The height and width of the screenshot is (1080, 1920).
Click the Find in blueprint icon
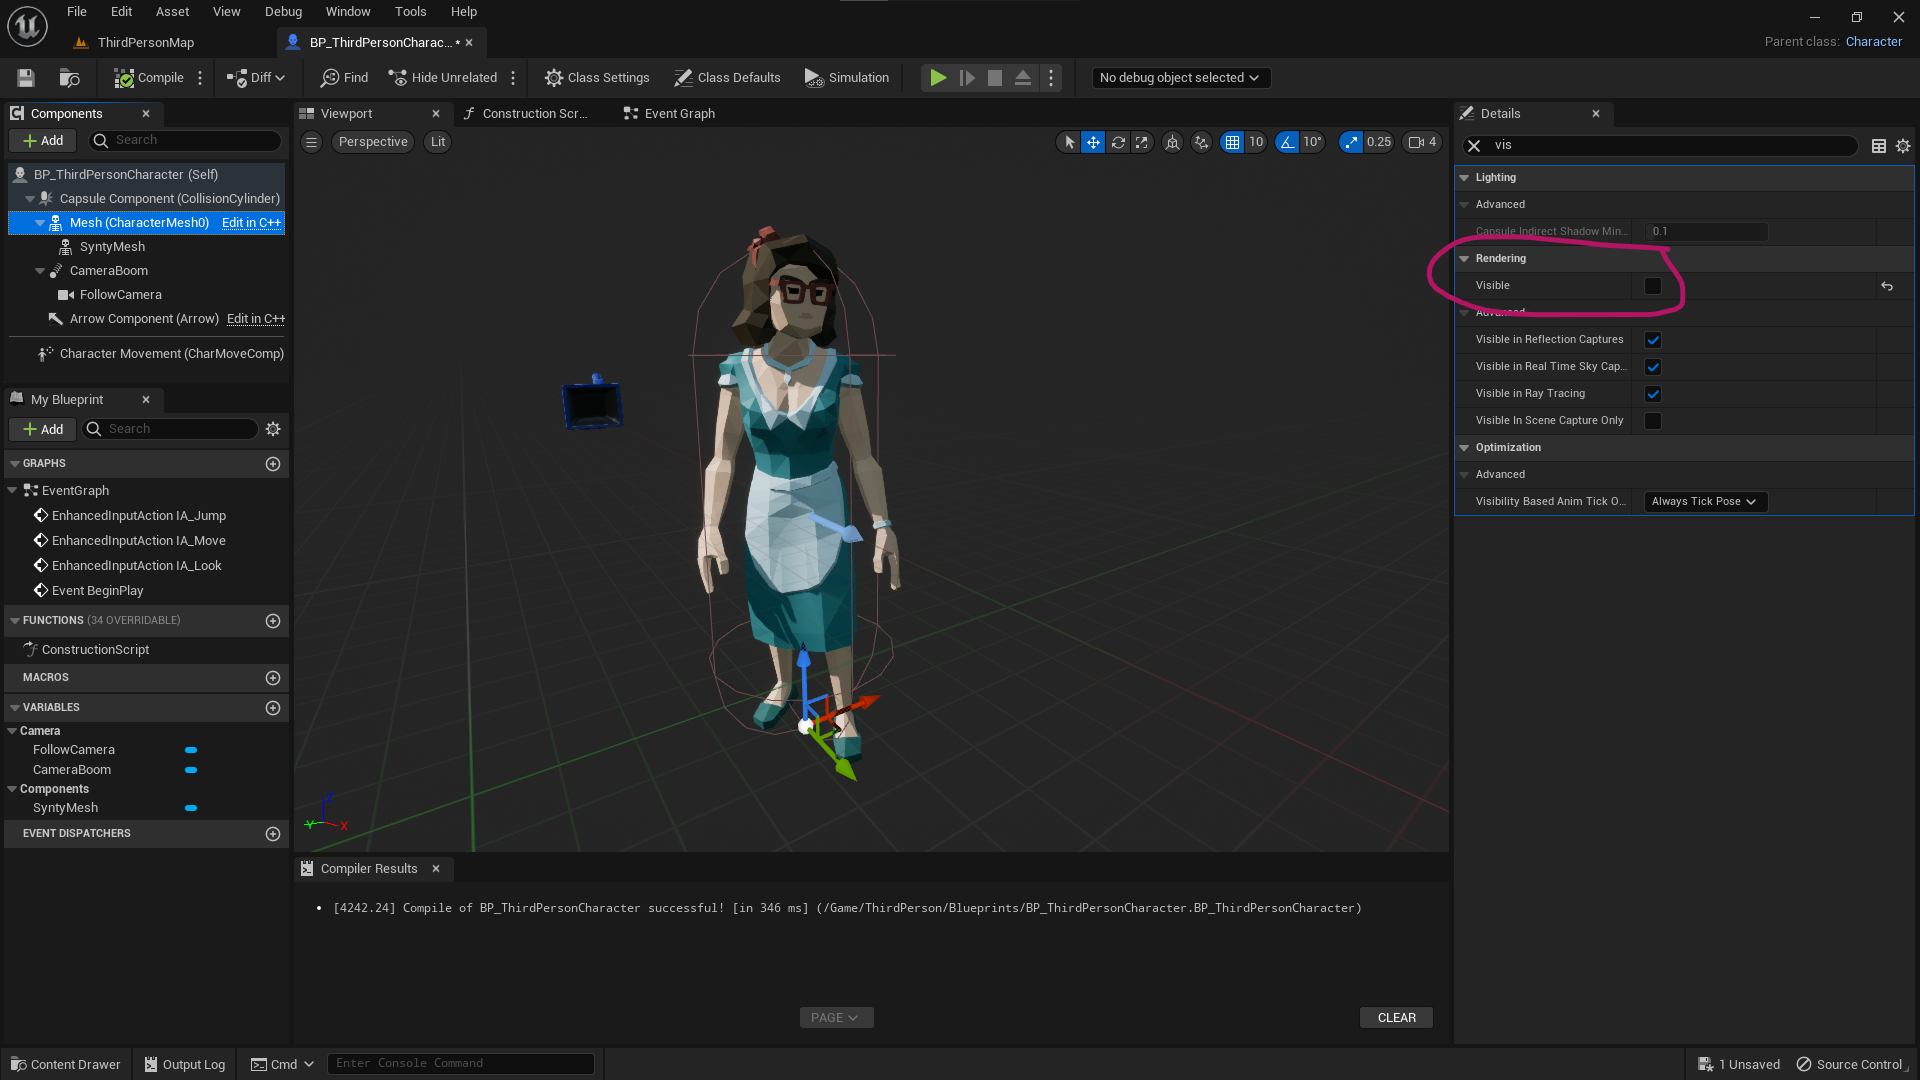point(330,78)
